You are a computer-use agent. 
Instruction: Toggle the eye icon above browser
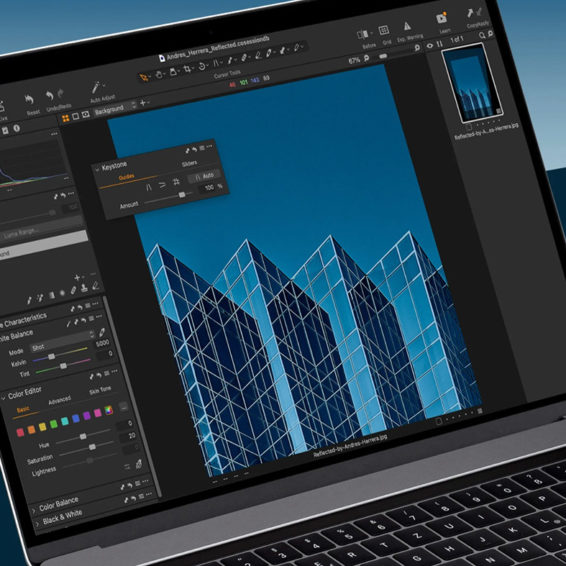430,46
